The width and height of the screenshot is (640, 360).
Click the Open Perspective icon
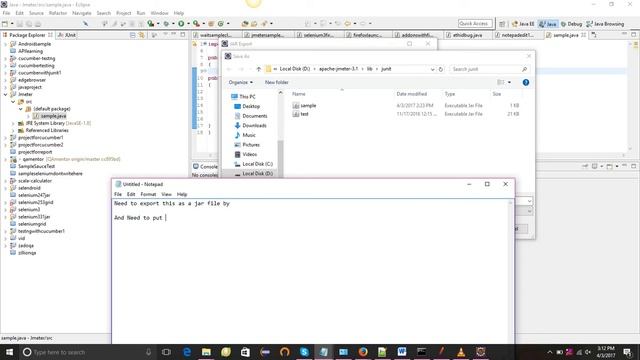(502, 24)
